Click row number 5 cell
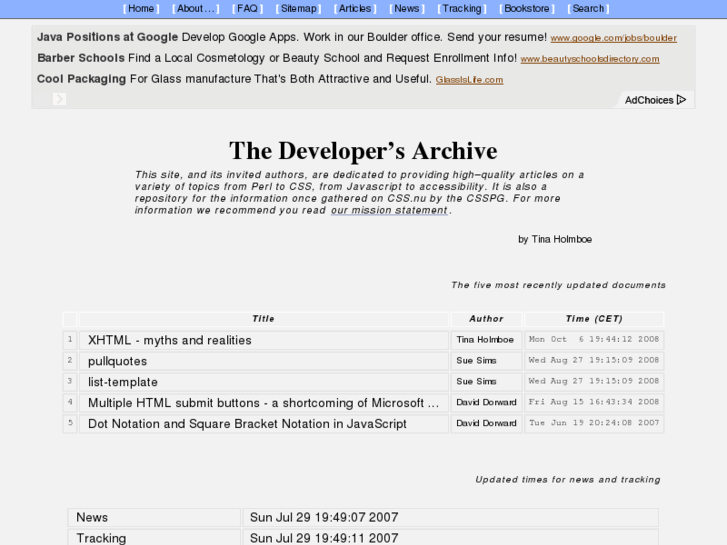This screenshot has height=545, width=727. click(70, 423)
